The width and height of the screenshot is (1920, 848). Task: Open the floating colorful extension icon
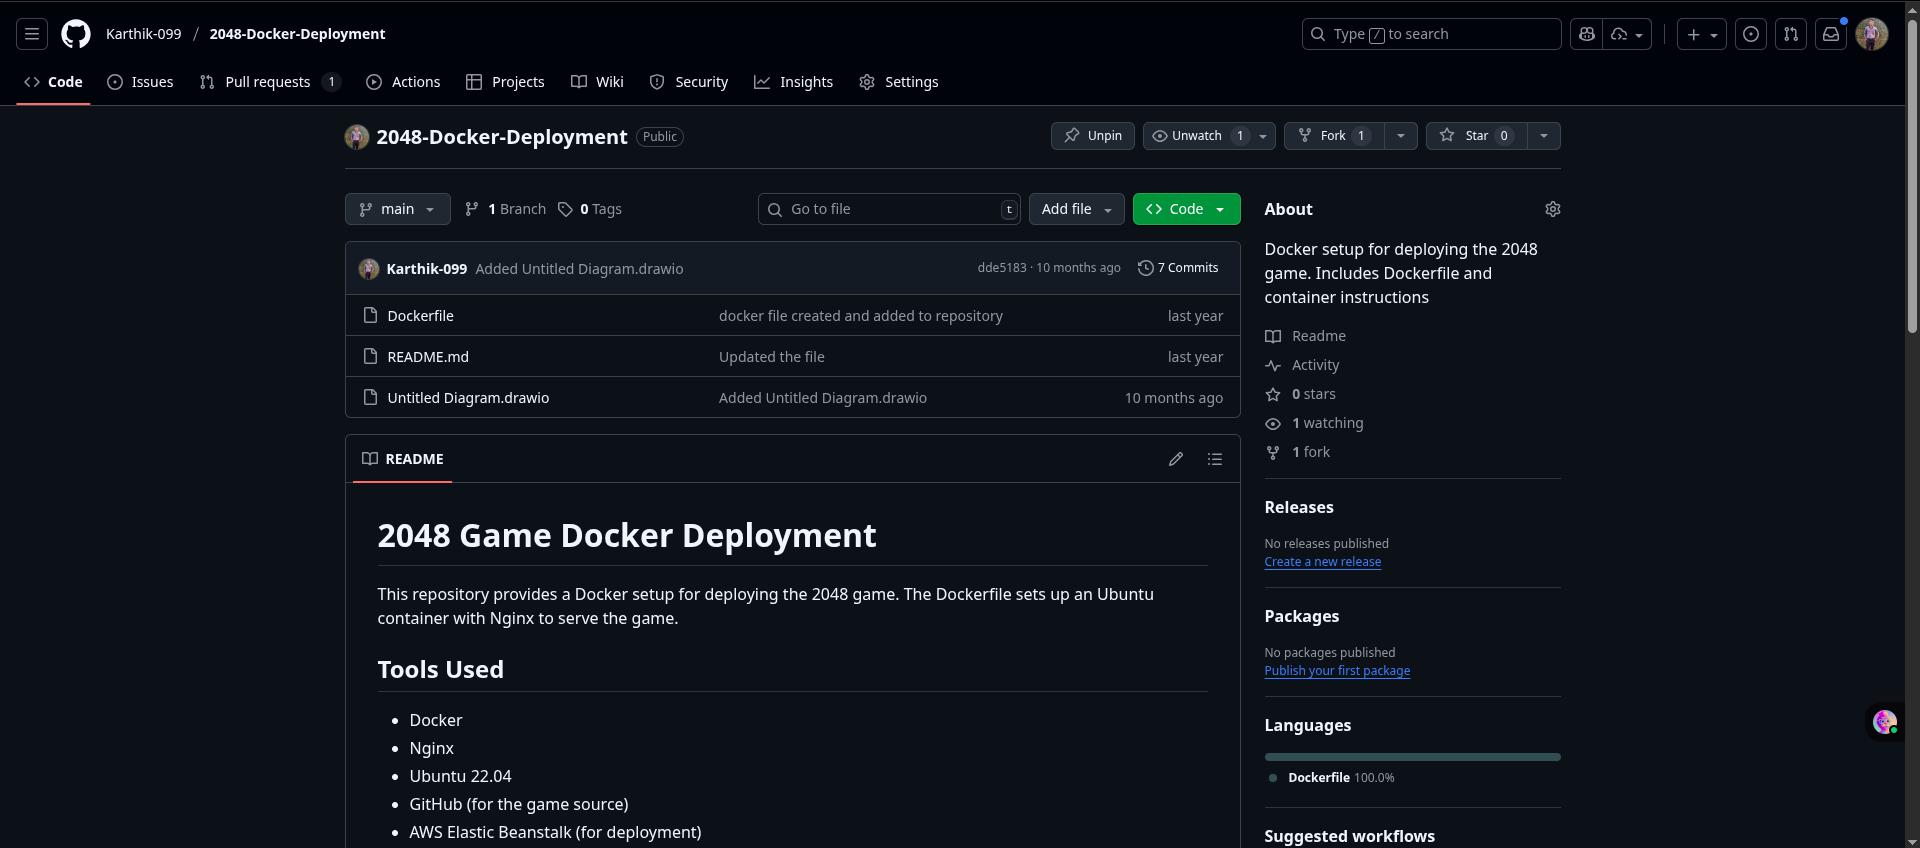pyautogui.click(x=1885, y=722)
